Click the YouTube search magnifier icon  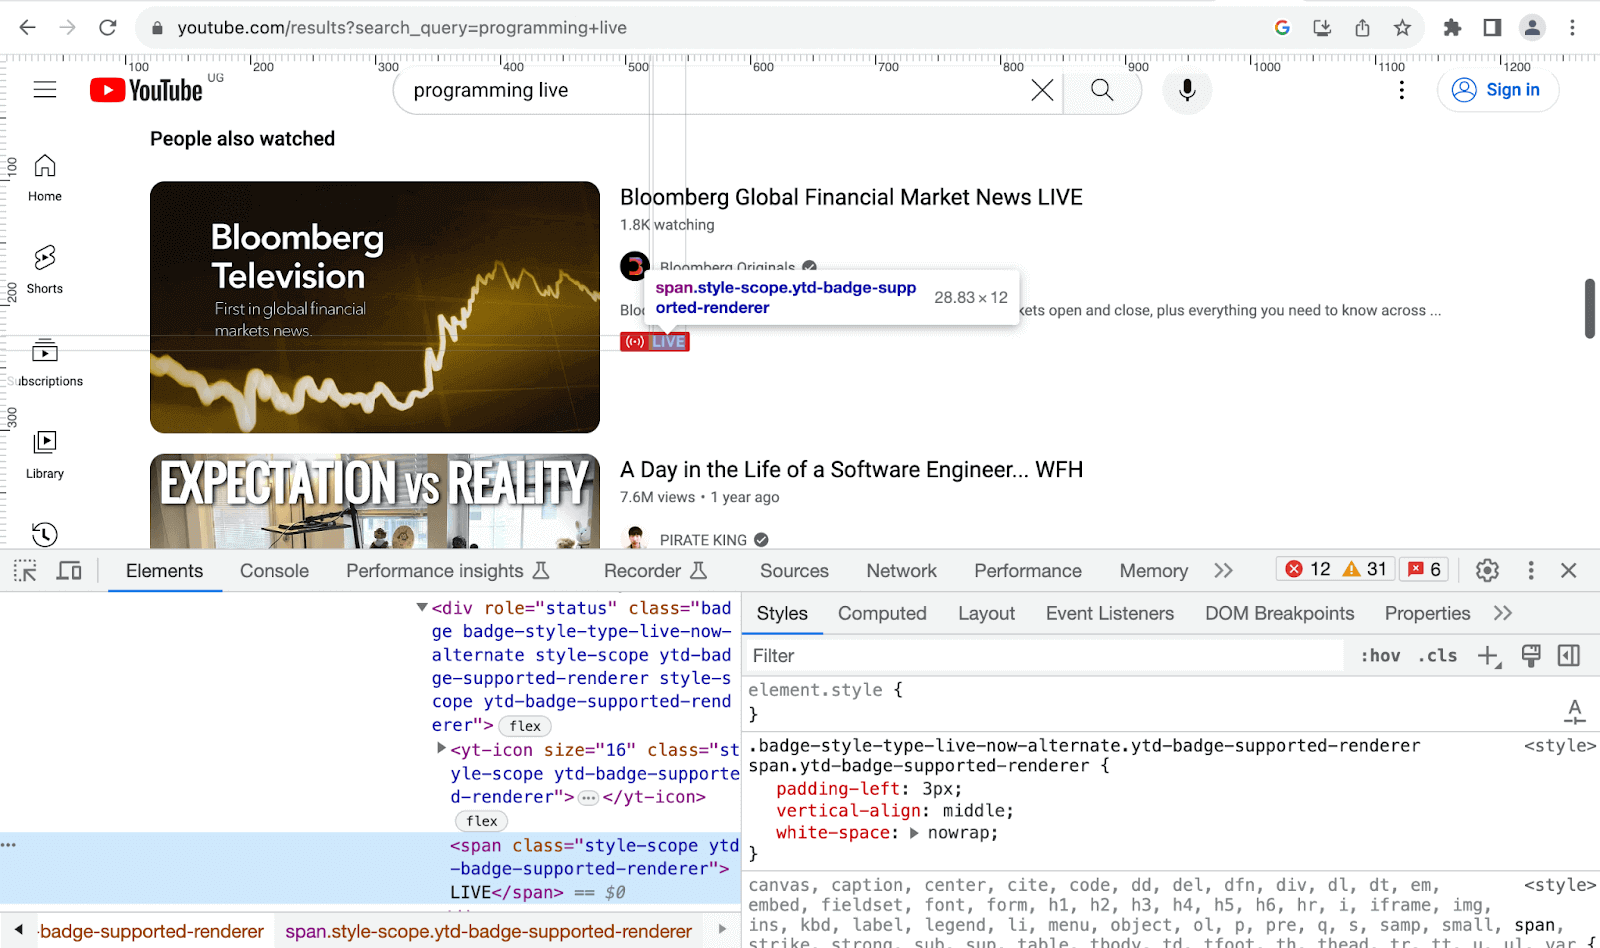pos(1101,90)
